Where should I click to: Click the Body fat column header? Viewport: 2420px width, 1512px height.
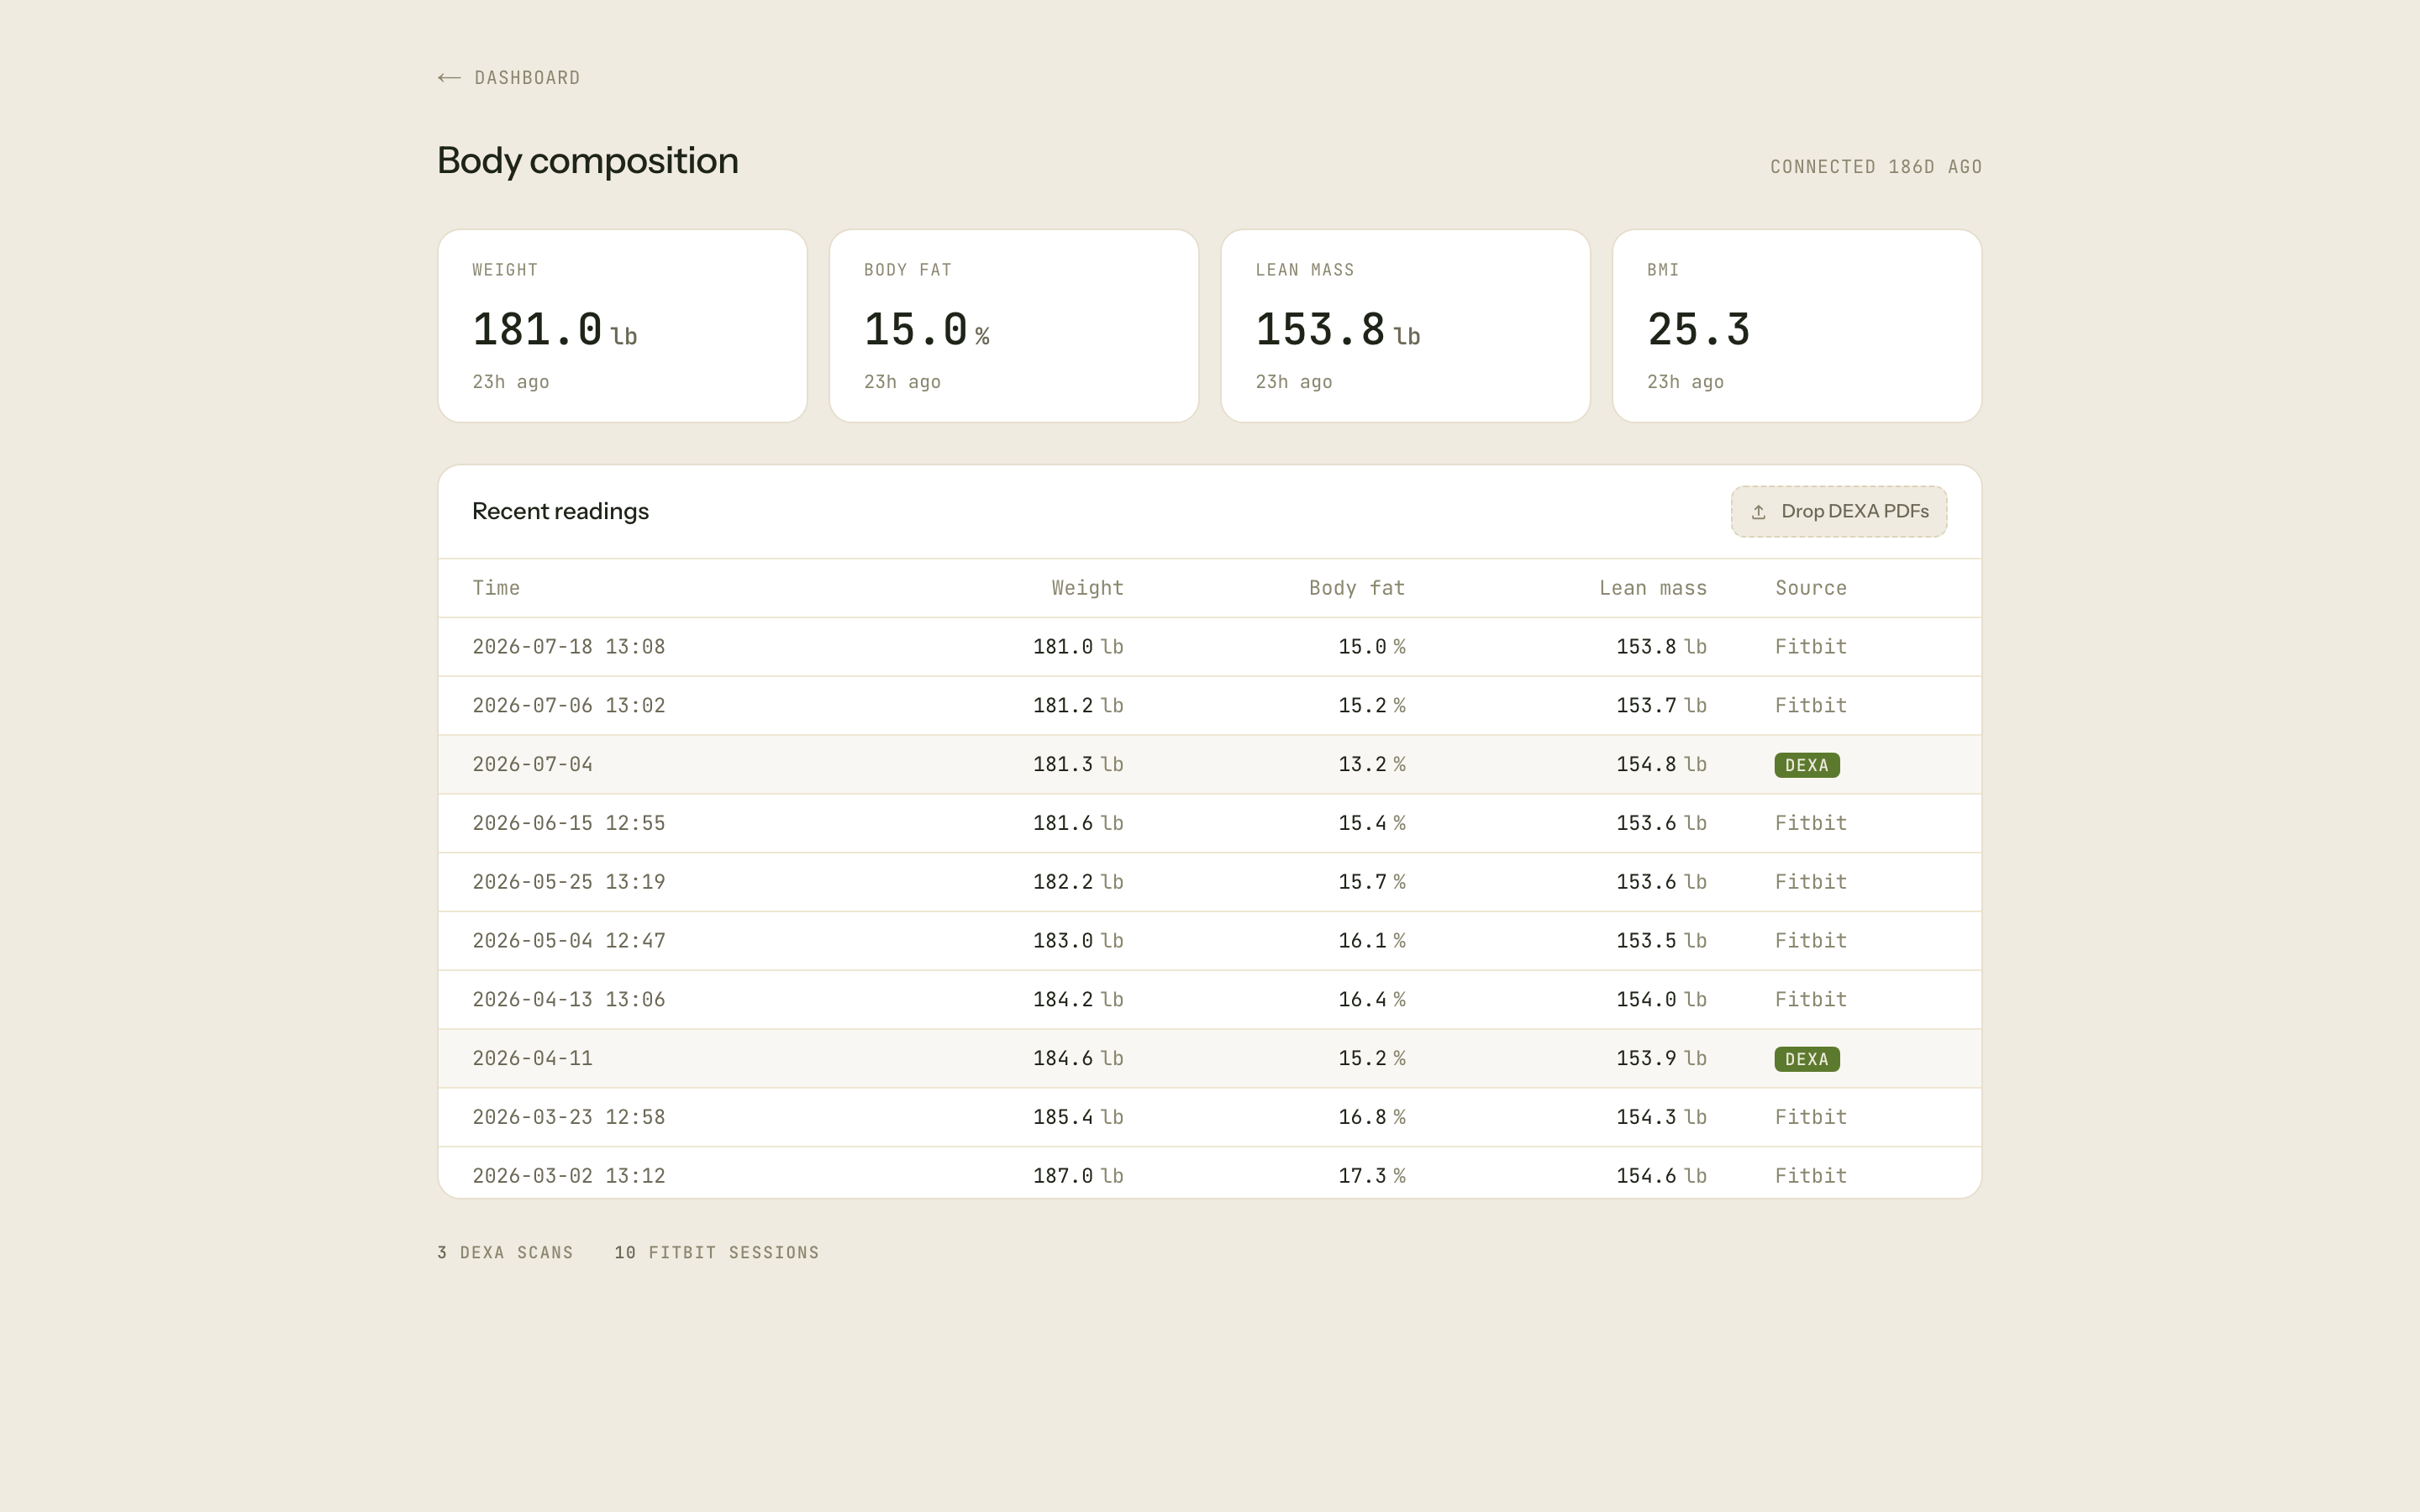[1357, 588]
